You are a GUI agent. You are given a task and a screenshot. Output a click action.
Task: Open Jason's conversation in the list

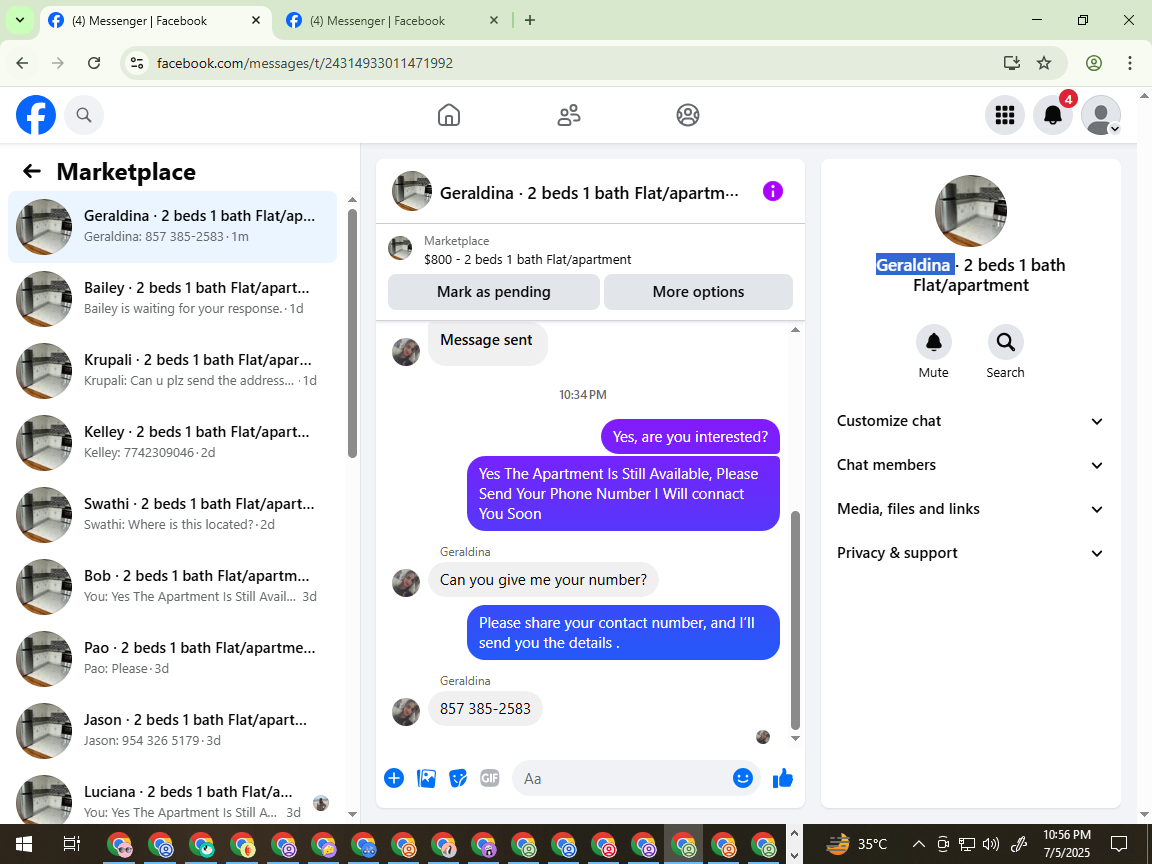tap(173, 730)
